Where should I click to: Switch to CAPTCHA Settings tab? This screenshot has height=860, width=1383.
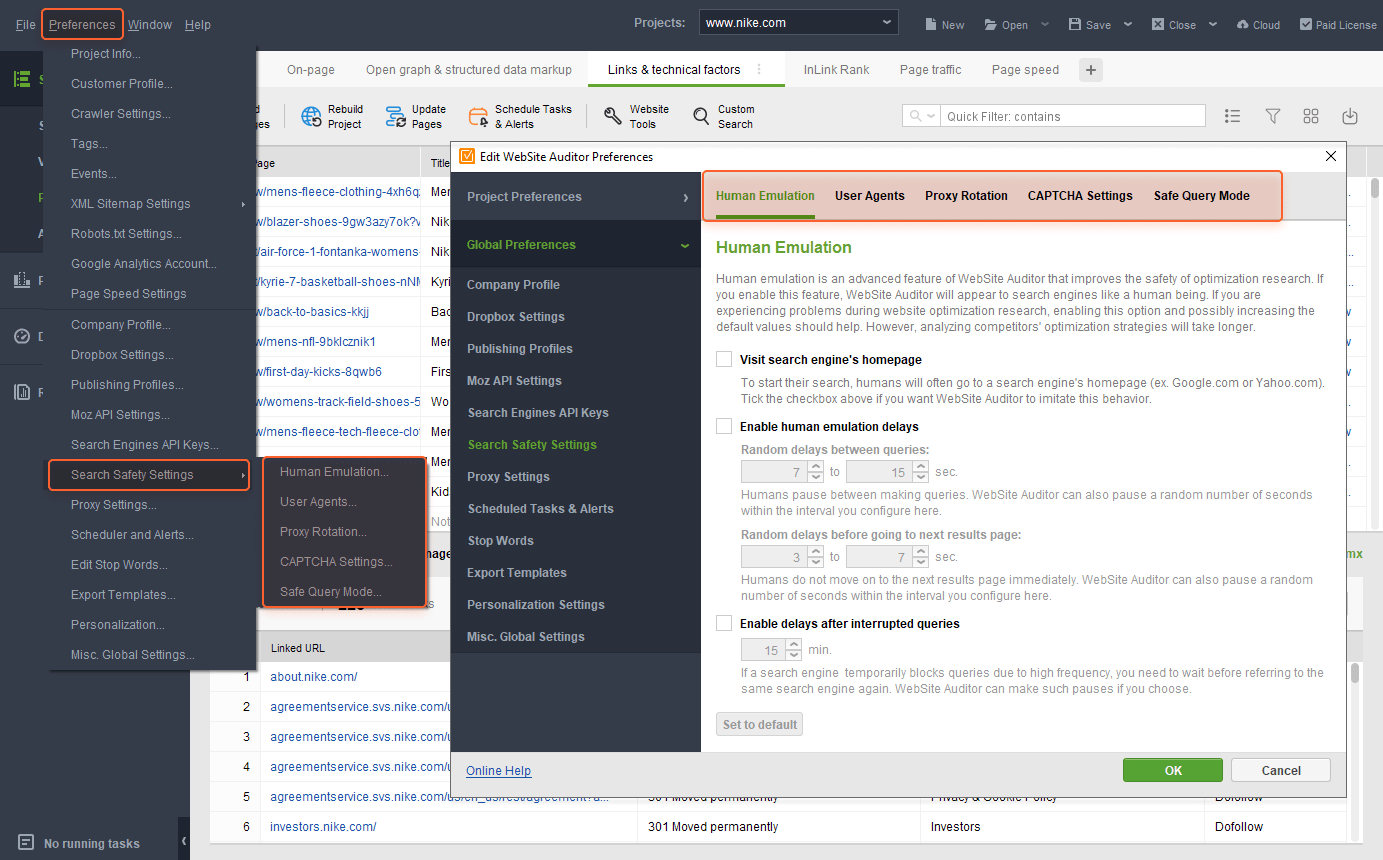click(x=1080, y=196)
